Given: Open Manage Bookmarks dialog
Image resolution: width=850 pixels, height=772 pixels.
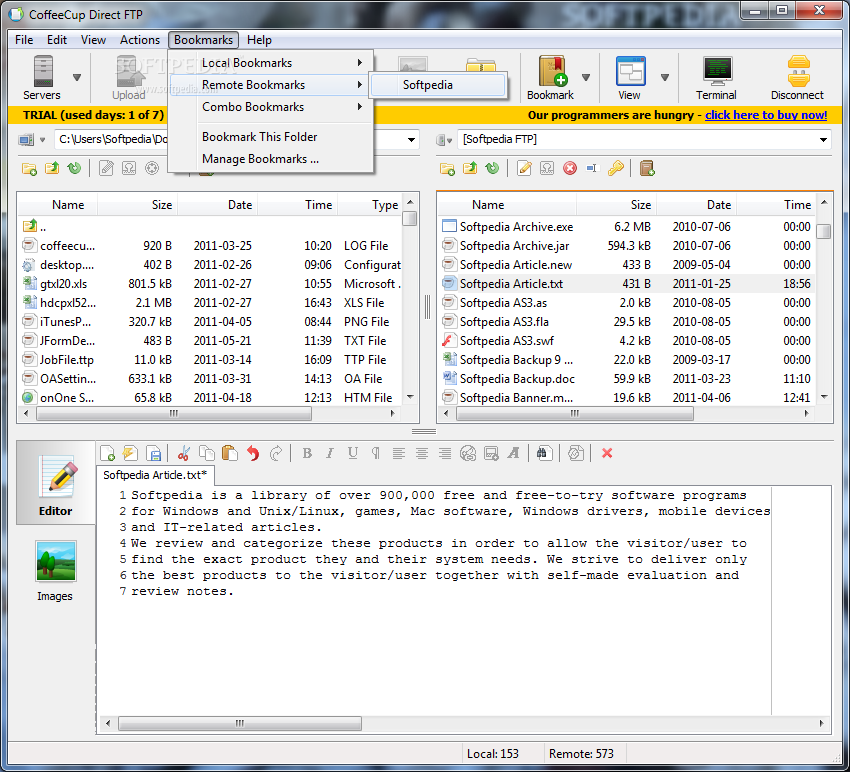Looking at the screenshot, I should [271, 159].
